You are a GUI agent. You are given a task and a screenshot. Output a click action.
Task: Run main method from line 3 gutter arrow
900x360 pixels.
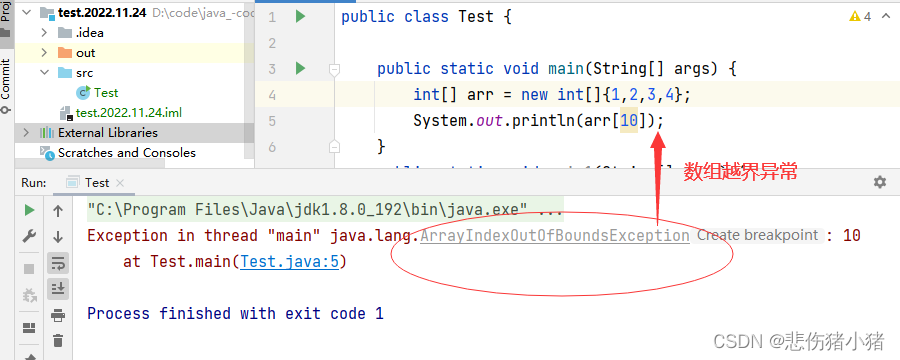300,69
